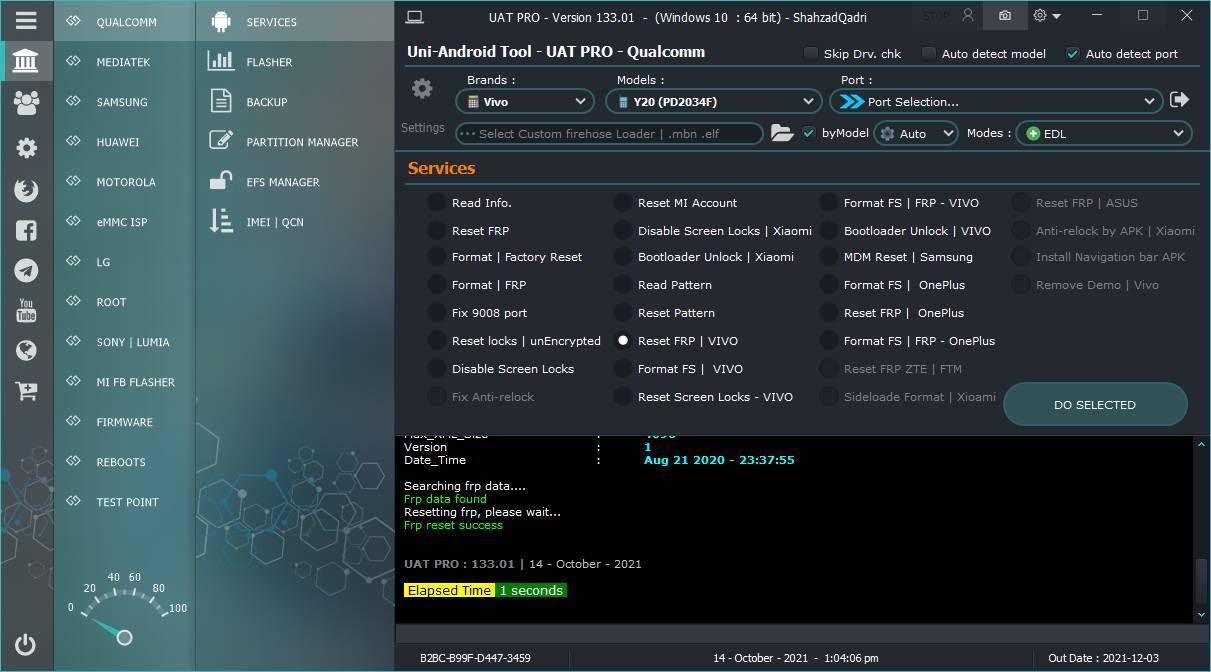
Task: Click the shopping cart sidebar icon
Action: pyautogui.click(x=26, y=391)
